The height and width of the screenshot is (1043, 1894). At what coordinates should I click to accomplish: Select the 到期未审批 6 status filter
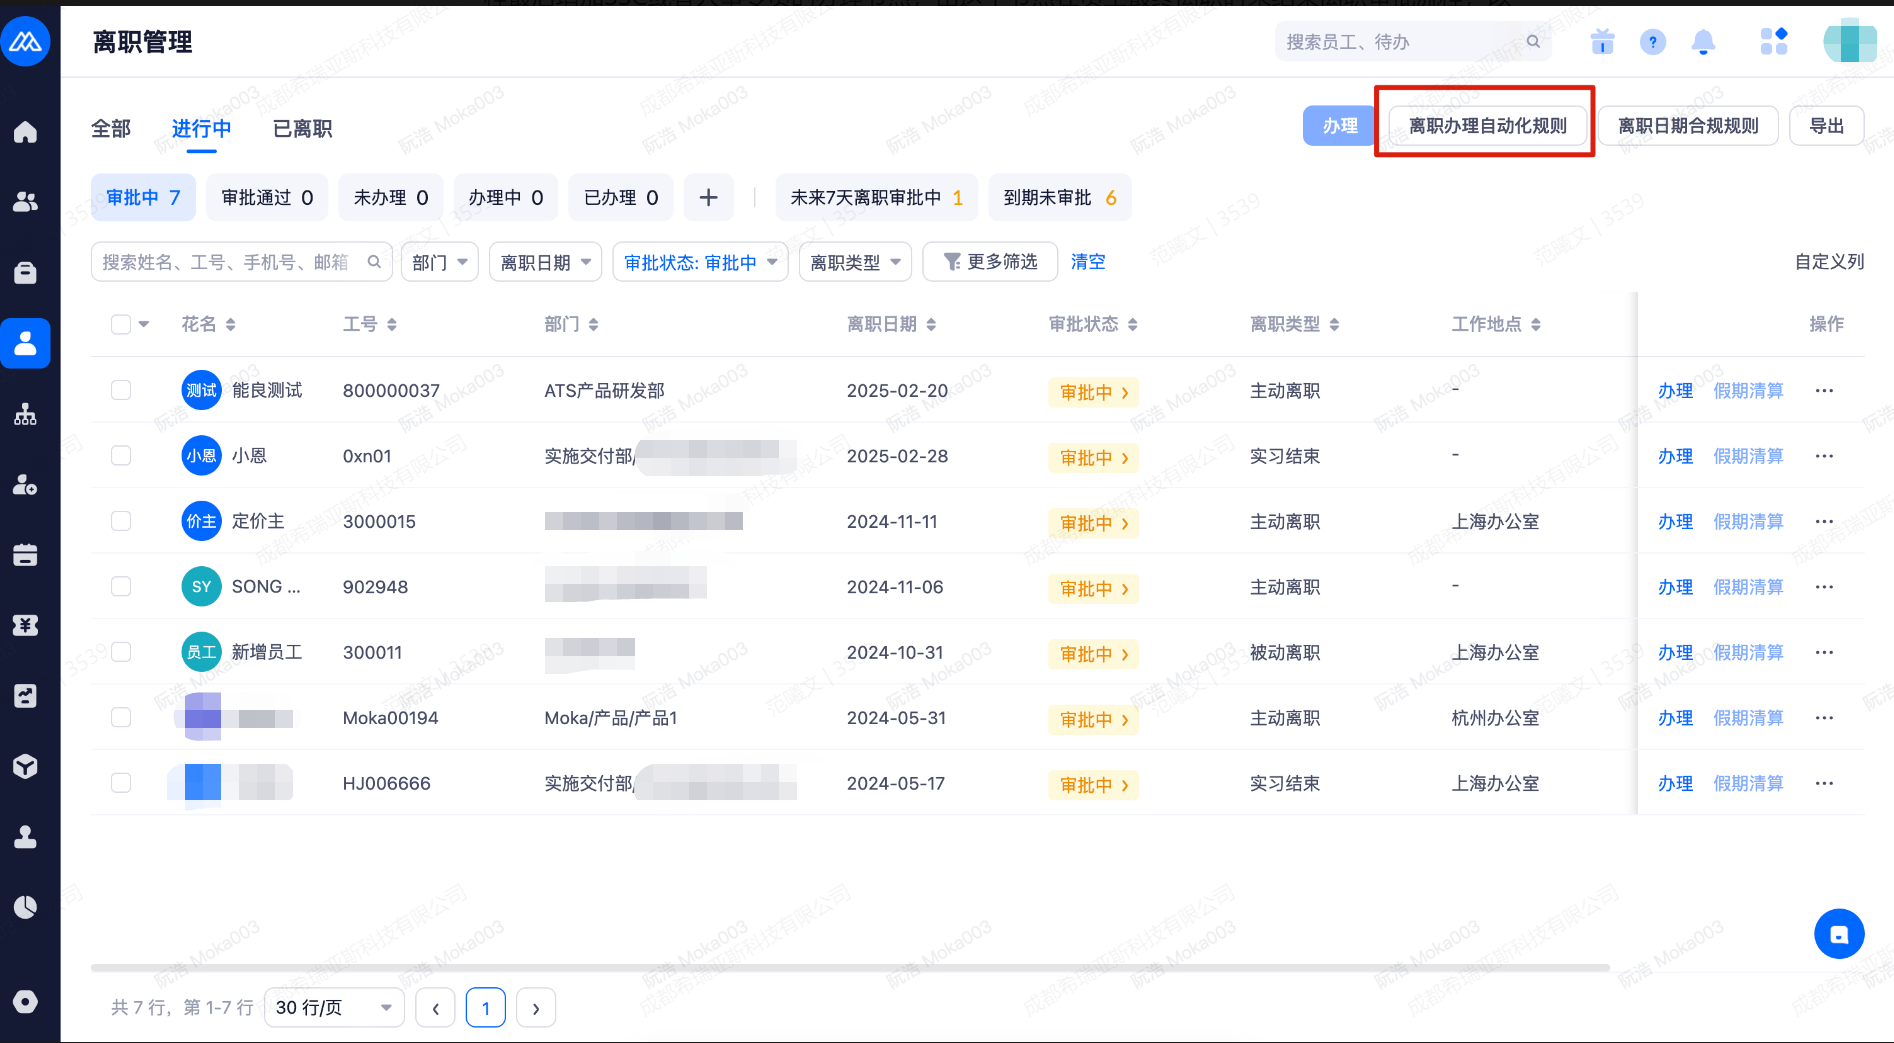pos(1060,198)
